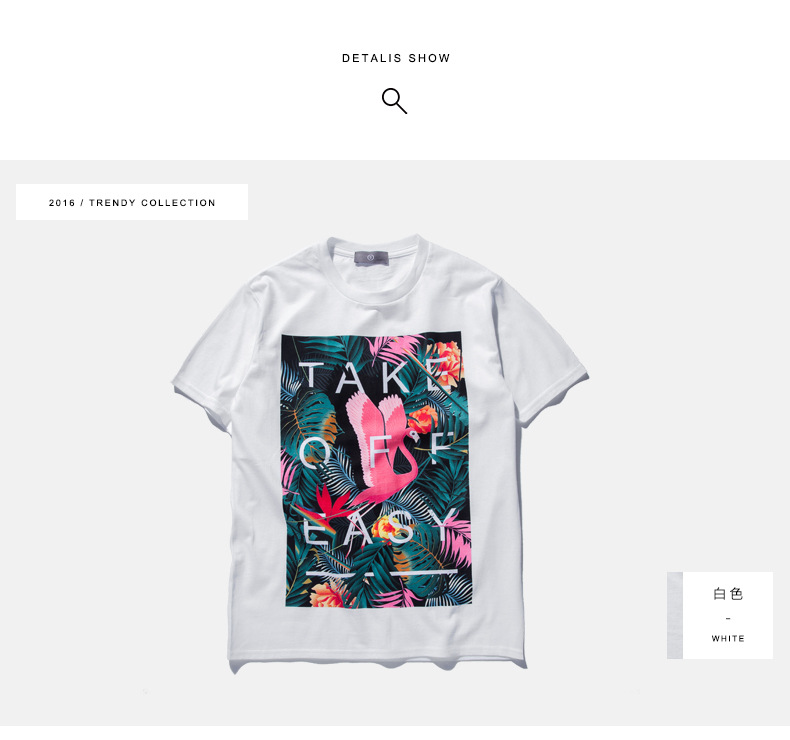Click the WHITE color name text

click(x=728, y=638)
